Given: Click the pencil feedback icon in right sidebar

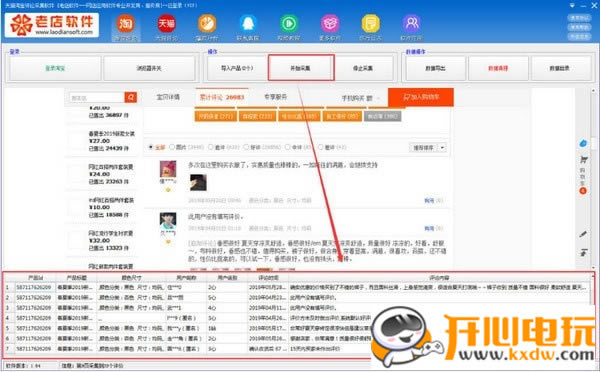Looking at the screenshot, I should 583,234.
